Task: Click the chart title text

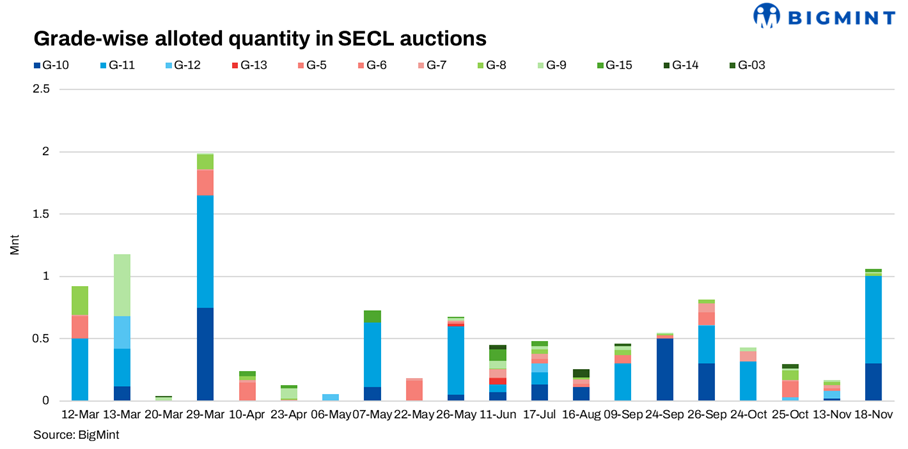Action: (260, 39)
